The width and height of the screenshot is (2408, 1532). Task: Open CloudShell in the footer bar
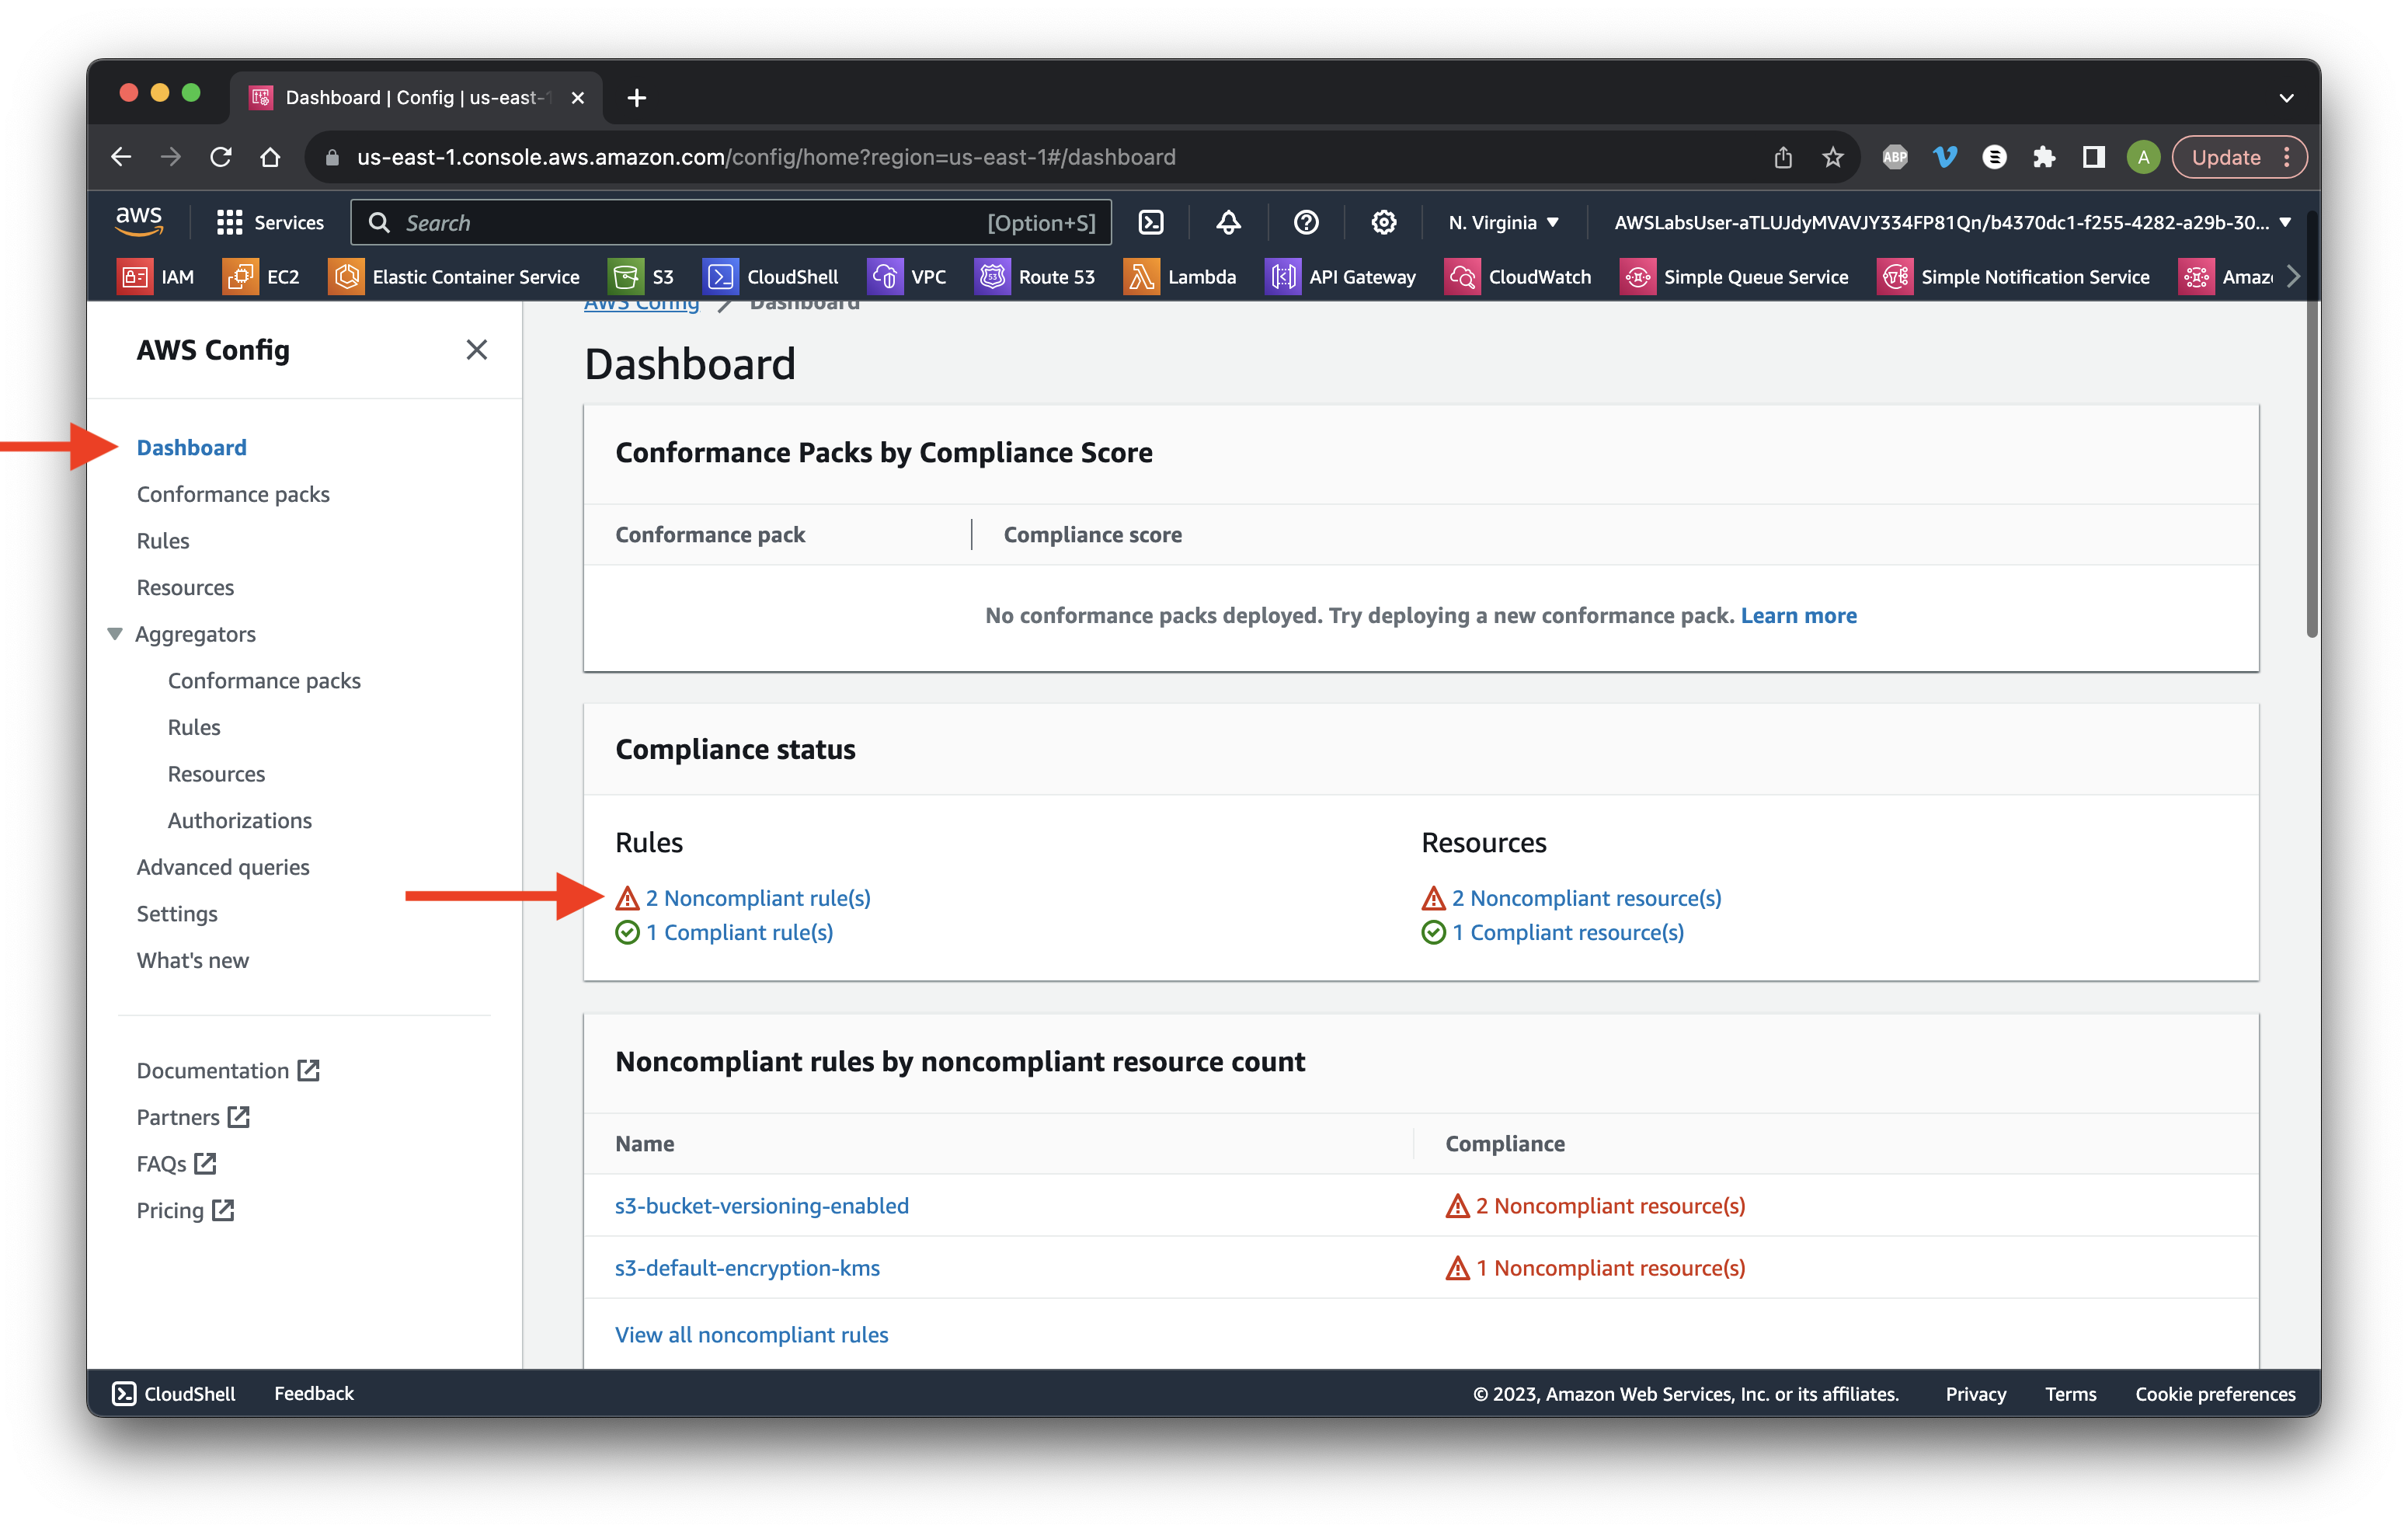174,1393
